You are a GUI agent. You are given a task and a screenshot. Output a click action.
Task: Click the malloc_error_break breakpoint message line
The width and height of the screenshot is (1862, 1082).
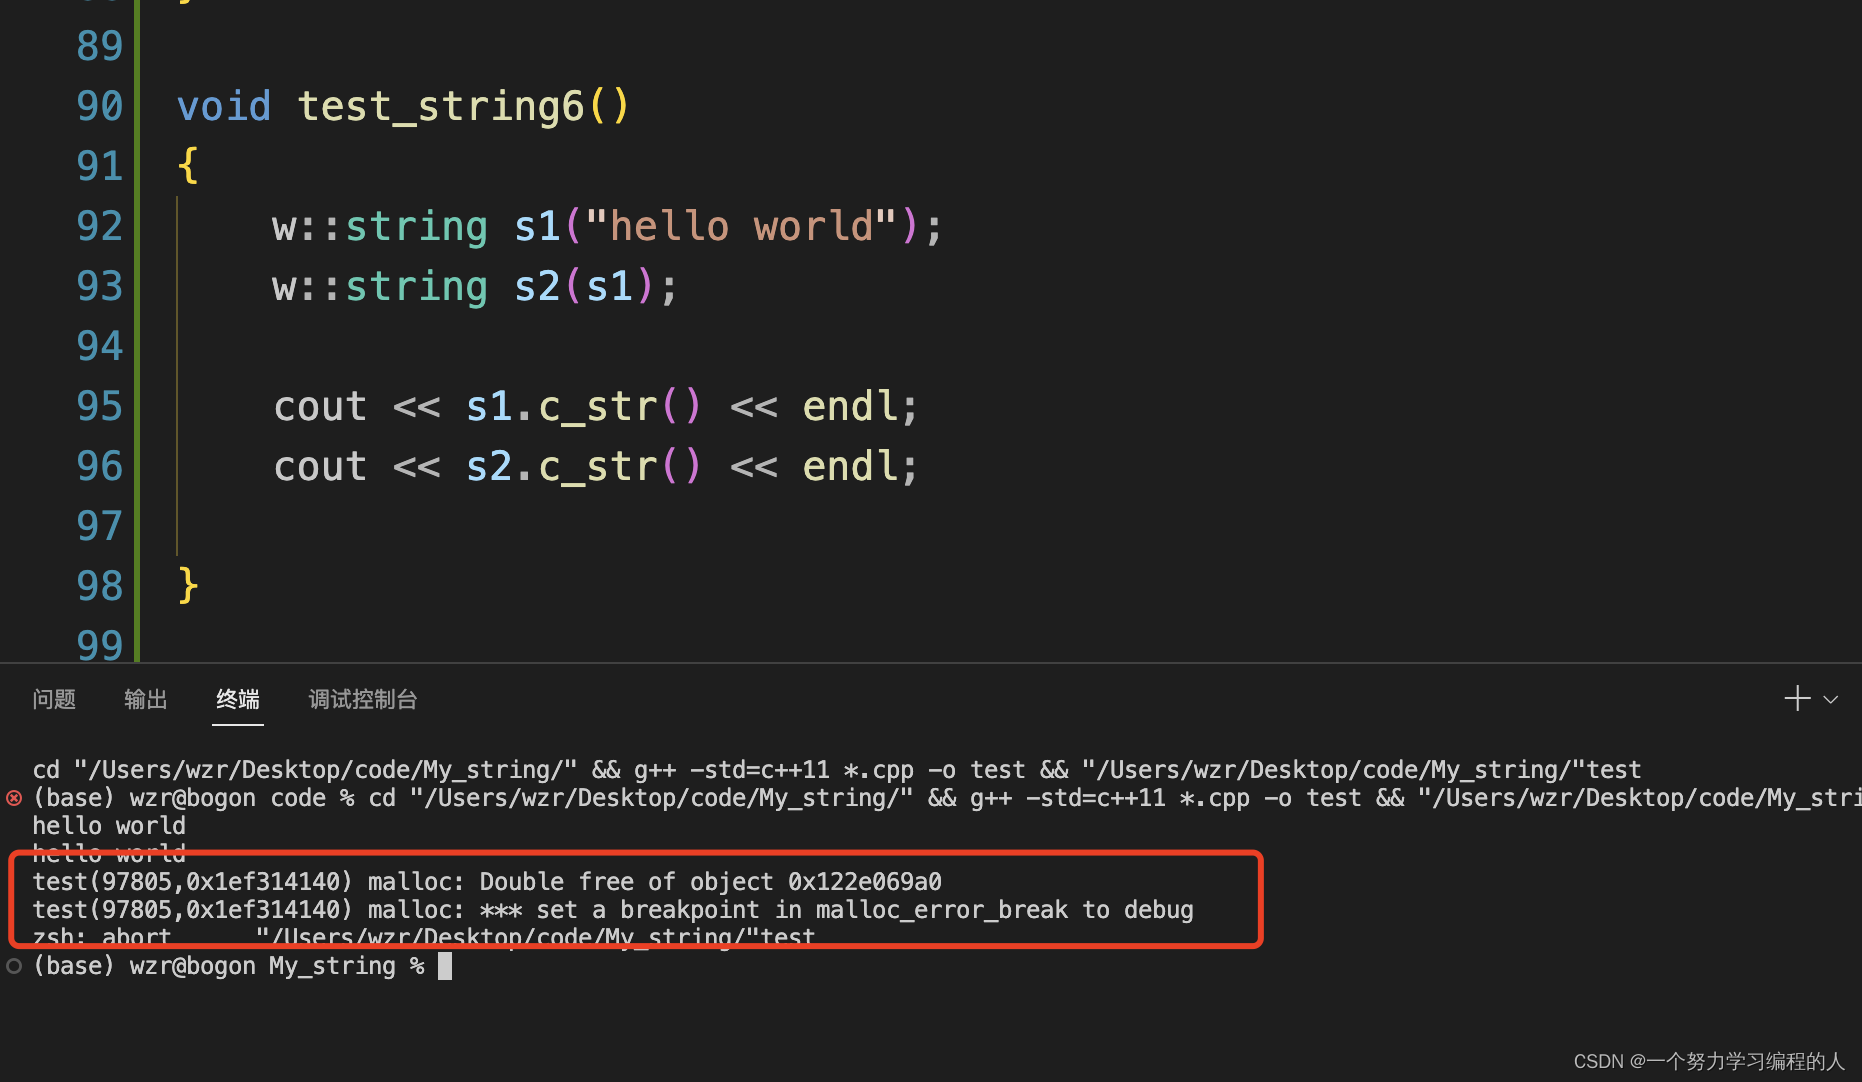(x=613, y=910)
